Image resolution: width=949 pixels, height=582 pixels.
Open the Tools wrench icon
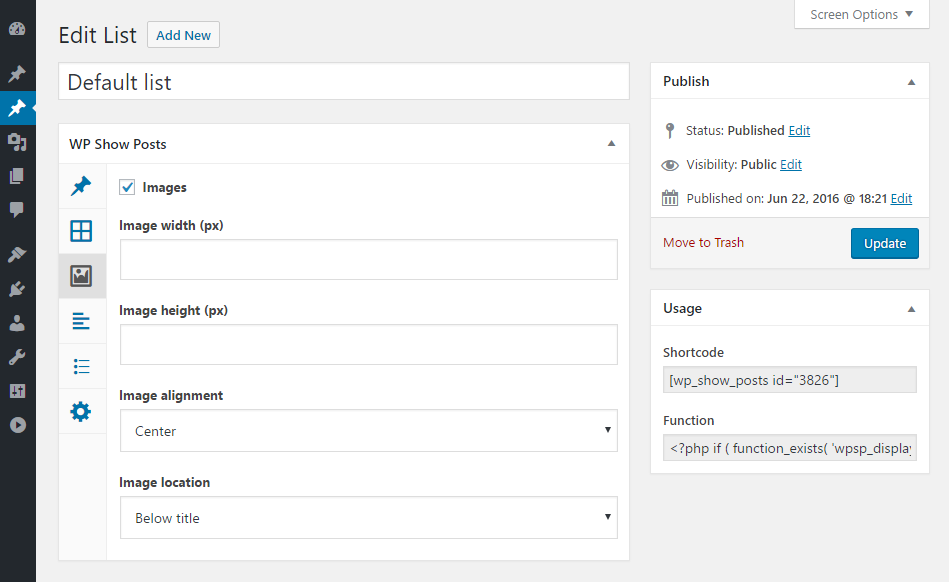pyautogui.click(x=17, y=357)
